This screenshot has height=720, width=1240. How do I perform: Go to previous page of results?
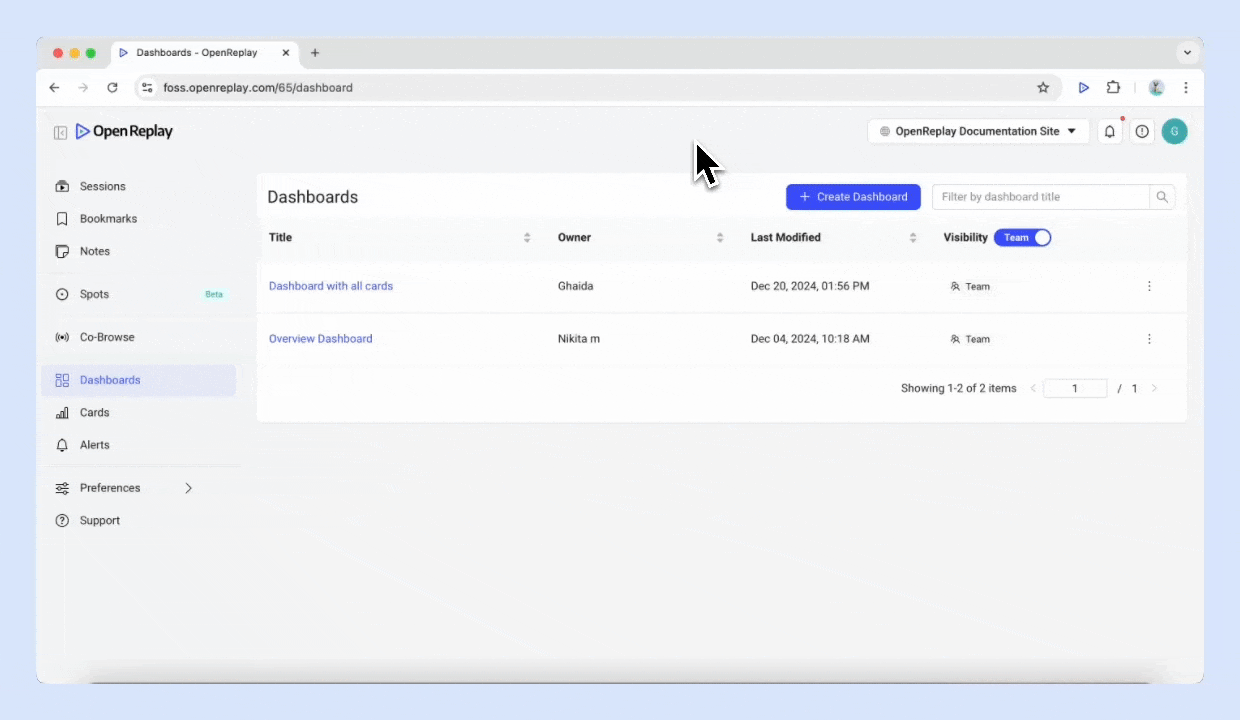1033,388
